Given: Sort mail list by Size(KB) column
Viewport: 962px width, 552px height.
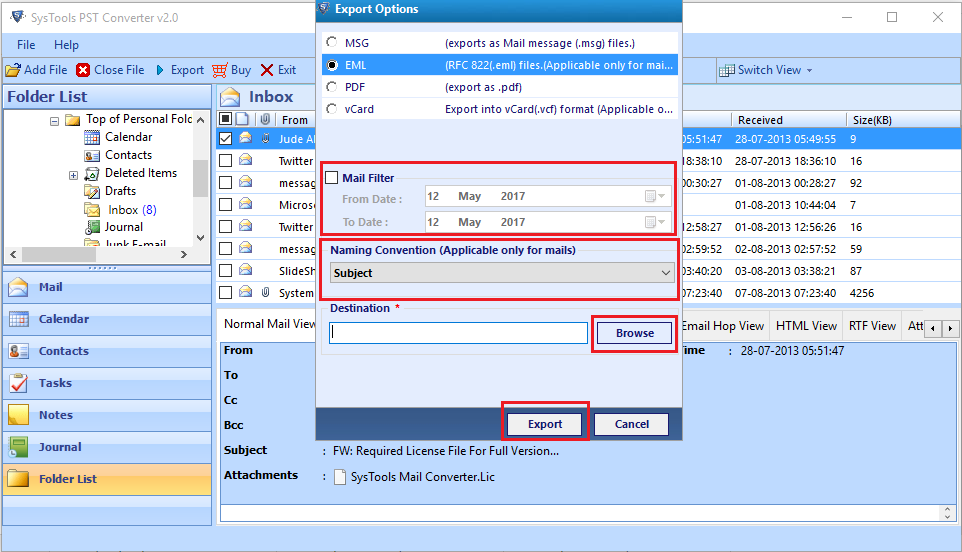Looking at the screenshot, I should tap(903, 120).
